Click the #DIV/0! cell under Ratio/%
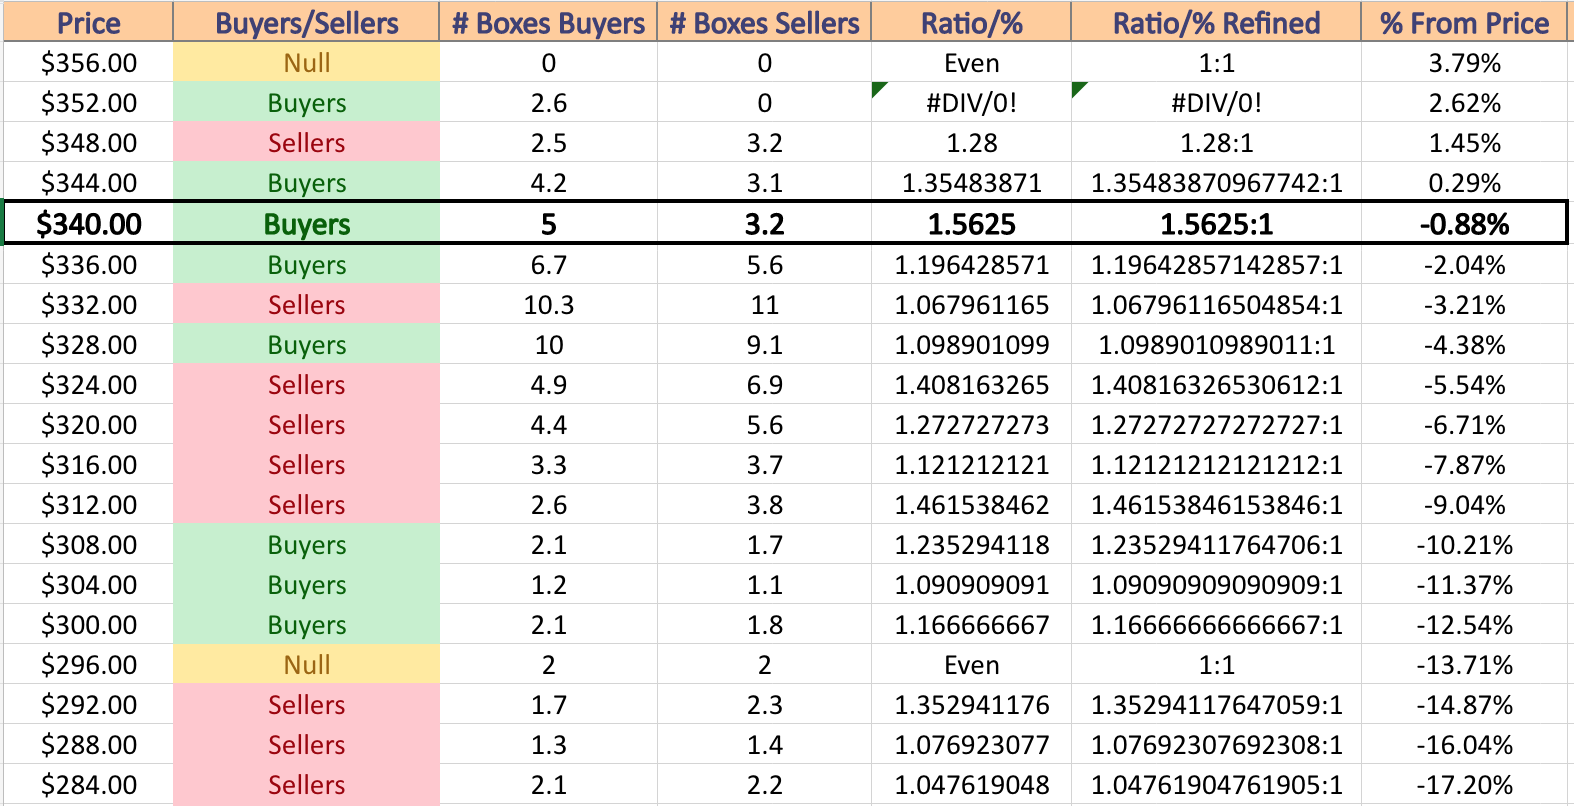This screenshot has height=806, width=1574. coord(971,103)
